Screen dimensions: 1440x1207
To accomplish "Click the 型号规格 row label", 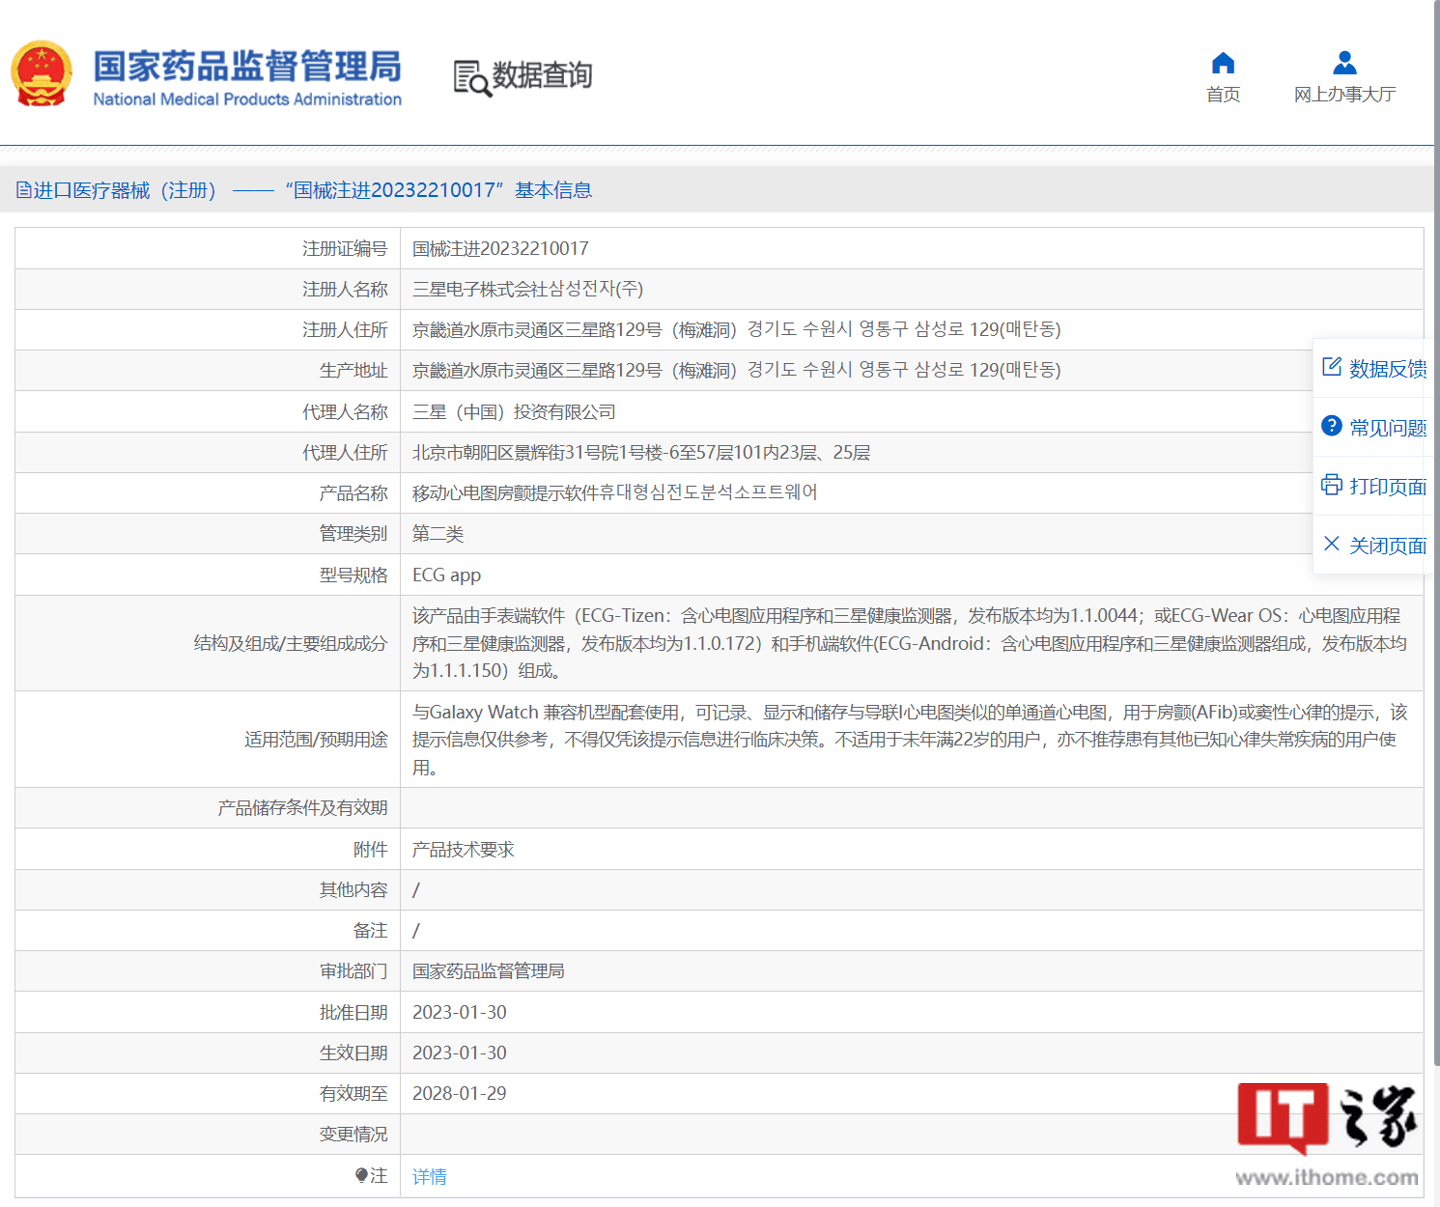I will 353,575.
